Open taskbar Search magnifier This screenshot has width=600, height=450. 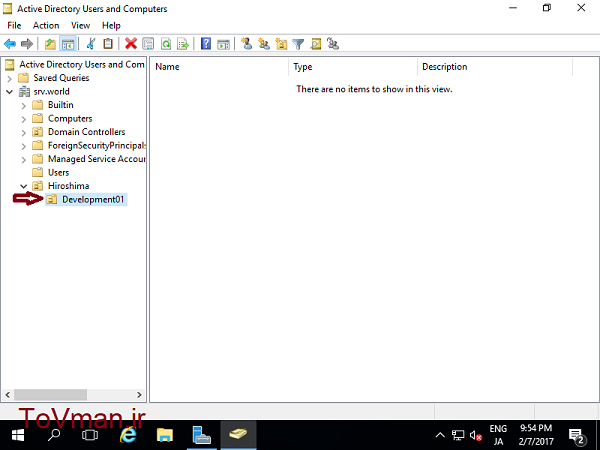[x=54, y=435]
